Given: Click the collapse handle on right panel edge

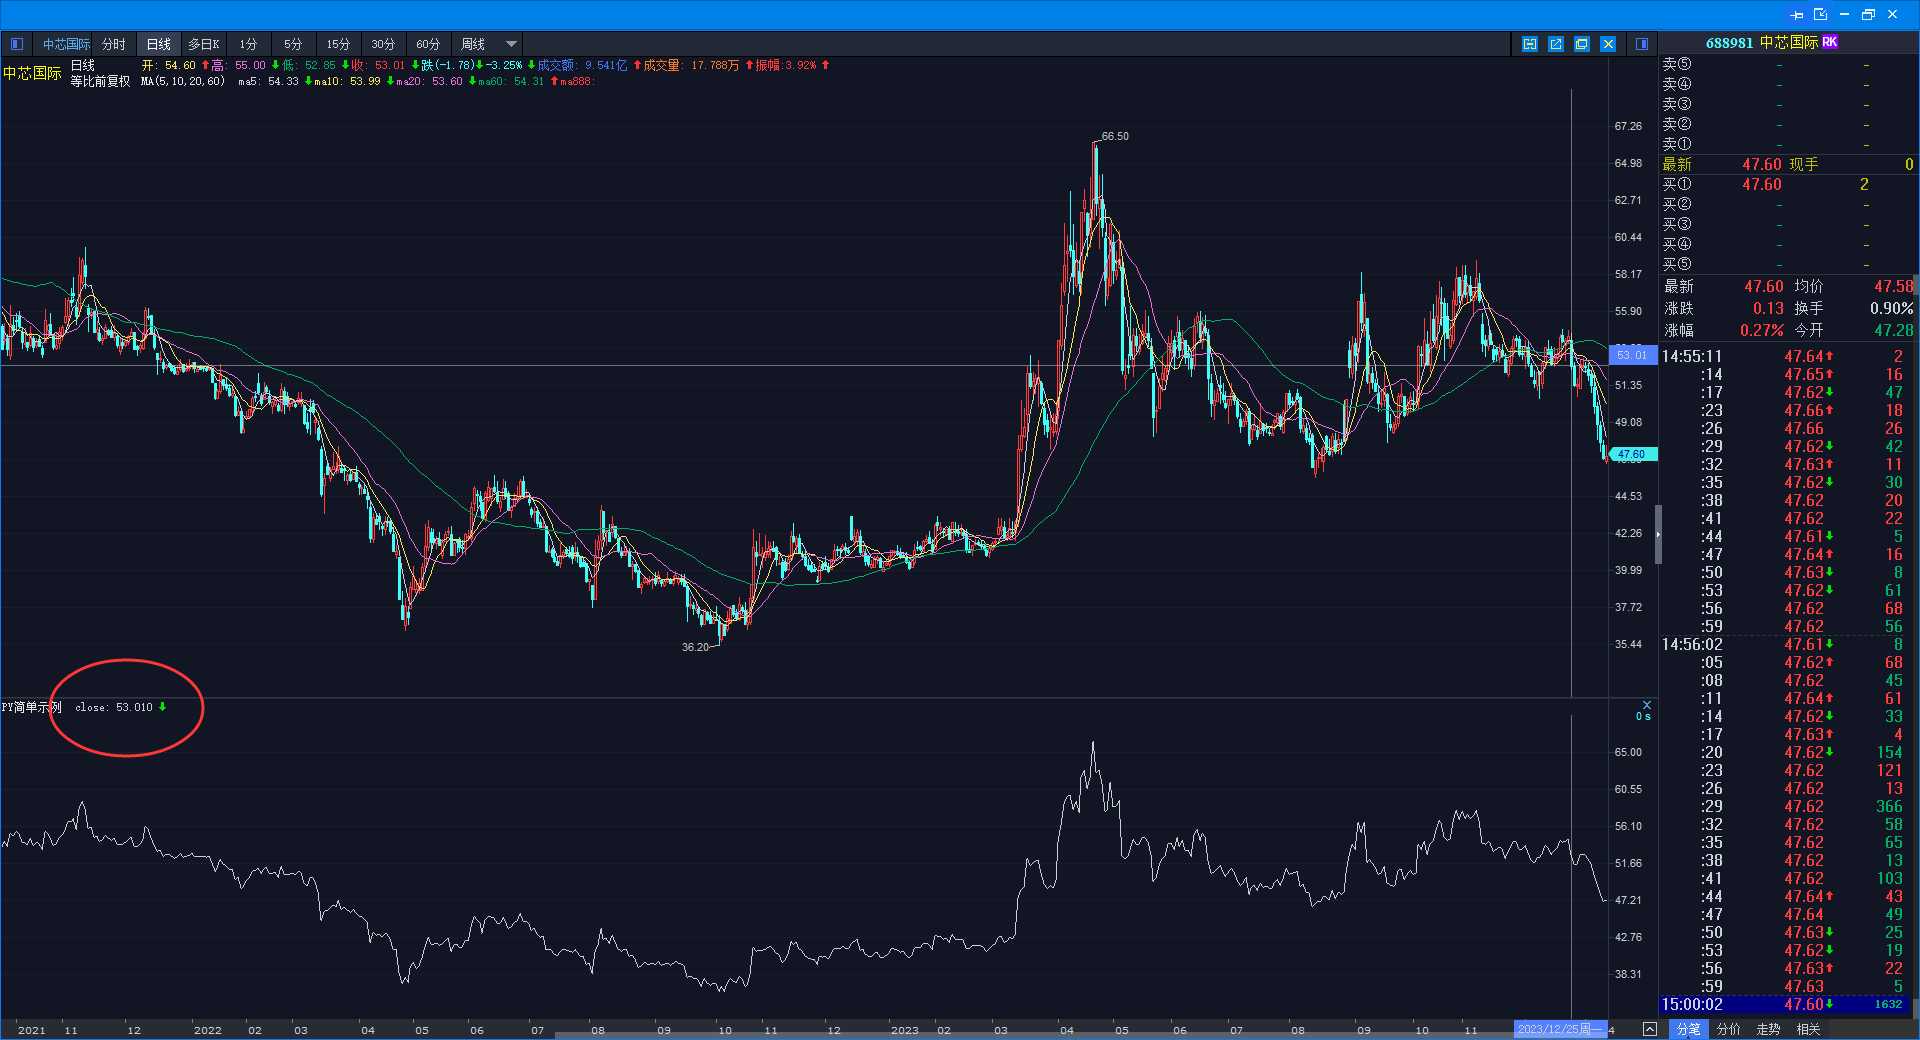Looking at the screenshot, I should pos(1657,534).
